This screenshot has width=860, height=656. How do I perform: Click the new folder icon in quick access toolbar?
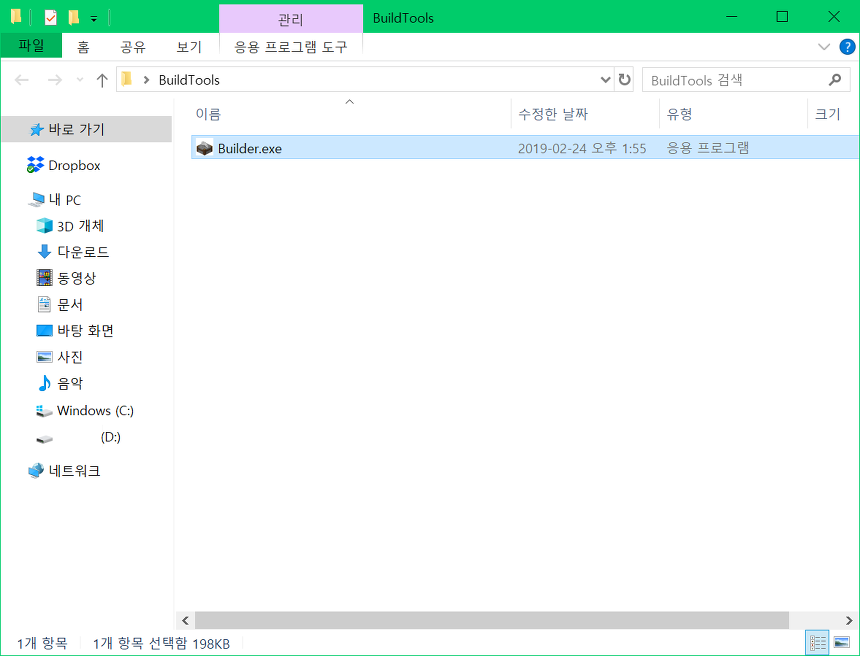tap(73, 18)
